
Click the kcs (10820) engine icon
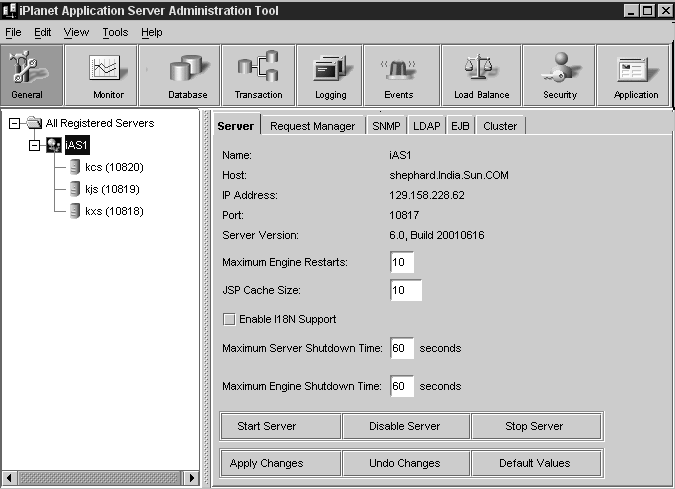[75, 167]
